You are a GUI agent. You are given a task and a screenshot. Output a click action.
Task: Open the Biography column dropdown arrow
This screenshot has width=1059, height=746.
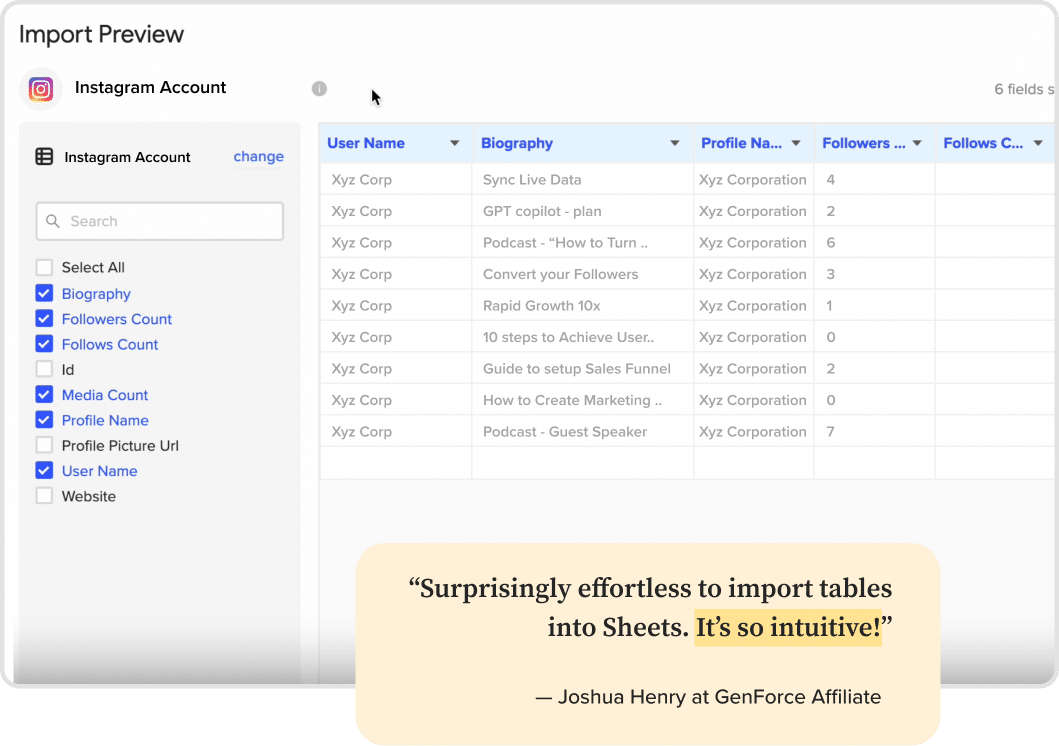[675, 143]
